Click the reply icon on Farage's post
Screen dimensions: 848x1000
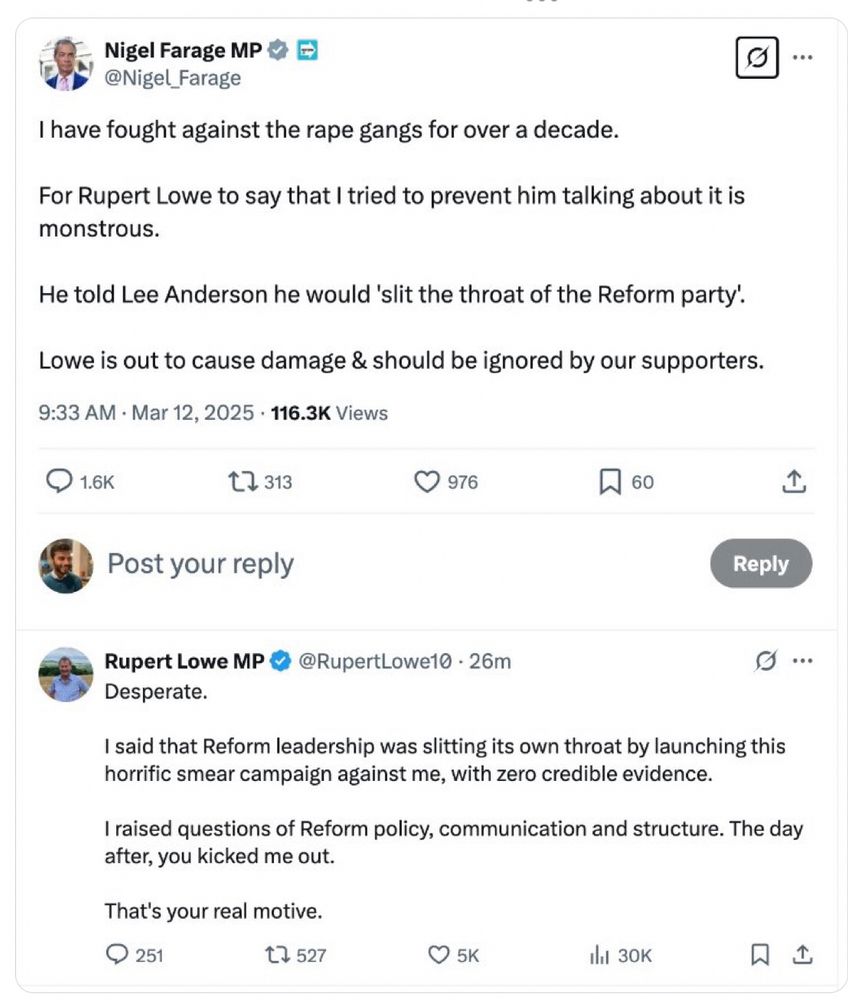[61, 482]
